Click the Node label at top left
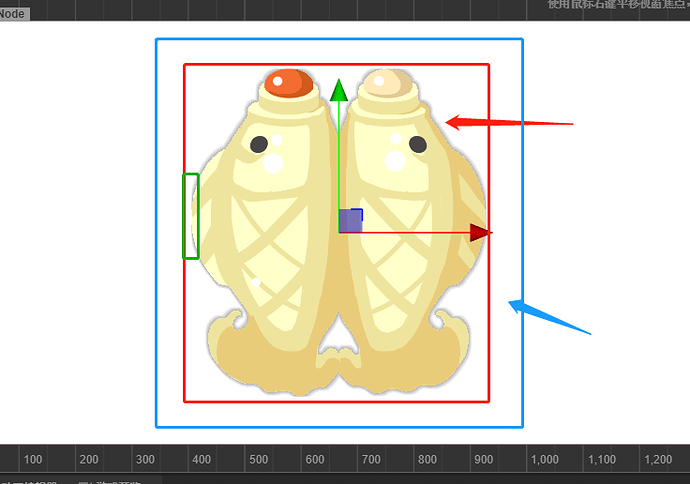The width and height of the screenshot is (690, 484). pos(13,14)
